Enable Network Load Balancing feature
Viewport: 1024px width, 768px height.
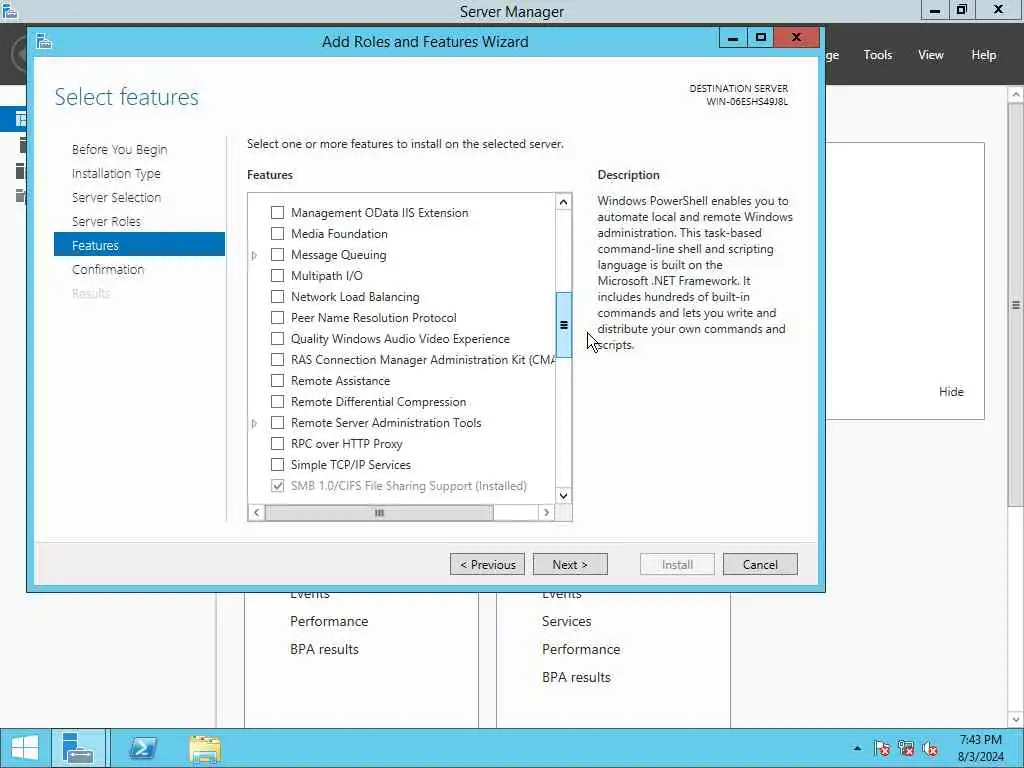(278, 296)
